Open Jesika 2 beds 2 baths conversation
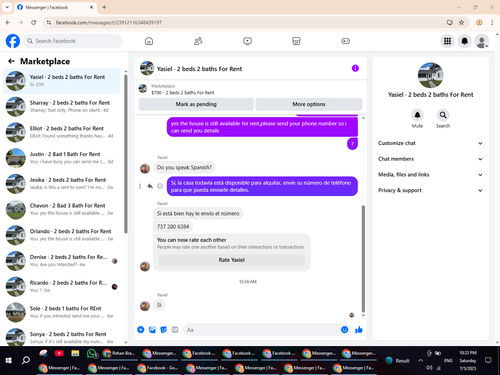 click(x=62, y=183)
